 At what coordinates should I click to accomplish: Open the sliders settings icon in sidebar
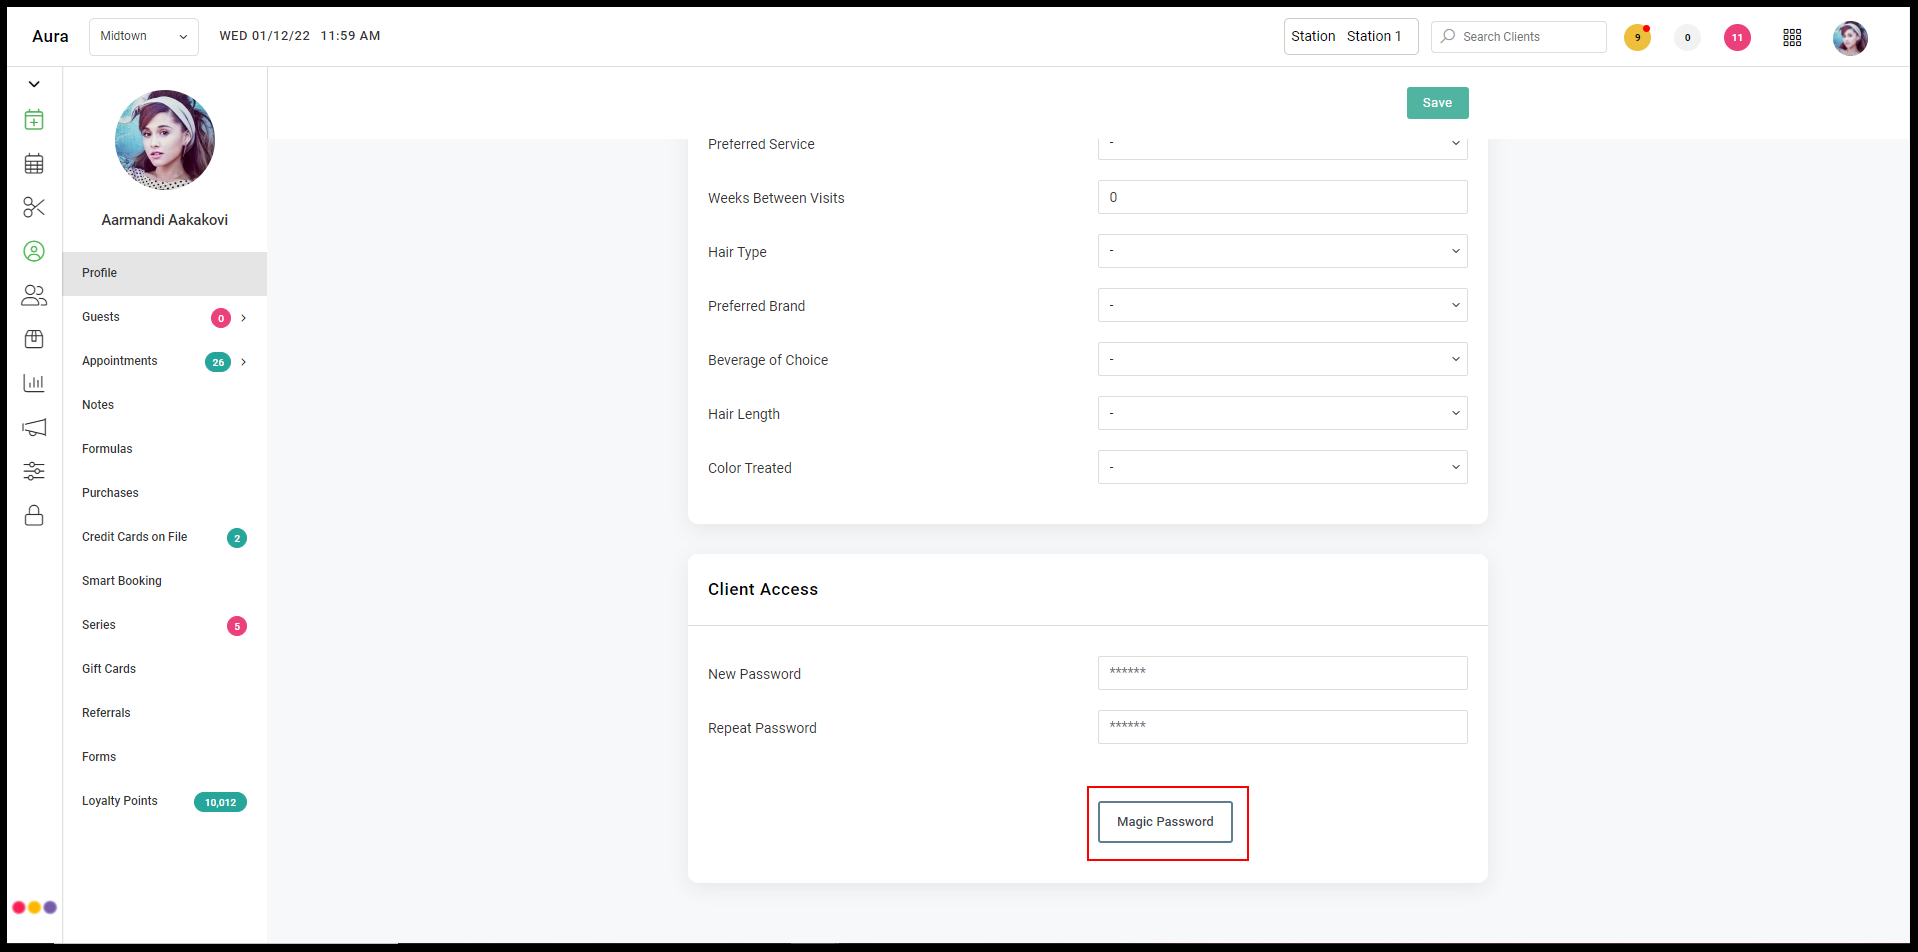coord(34,471)
